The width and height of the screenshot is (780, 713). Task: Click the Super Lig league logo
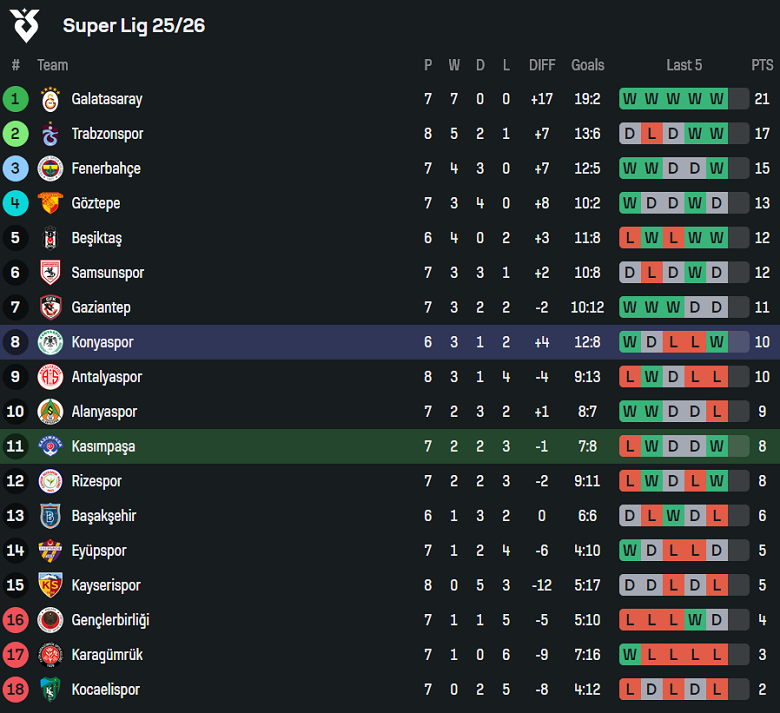[25, 26]
